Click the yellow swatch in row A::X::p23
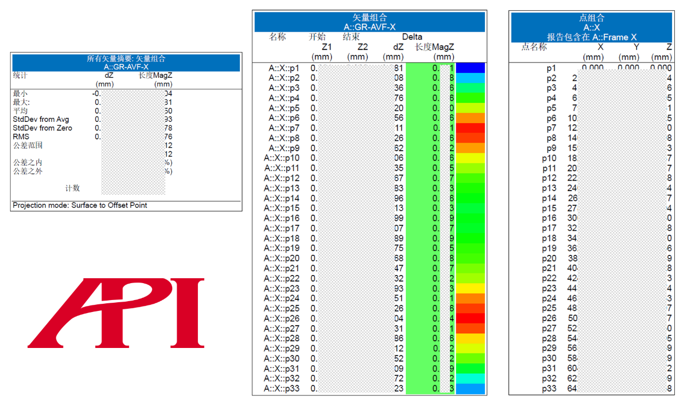Image resolution: width=682 pixels, height=402 pixels. coord(470,288)
